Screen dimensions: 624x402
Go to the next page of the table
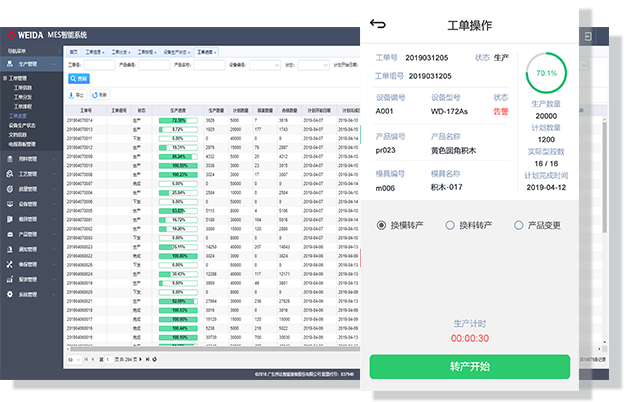point(140,359)
